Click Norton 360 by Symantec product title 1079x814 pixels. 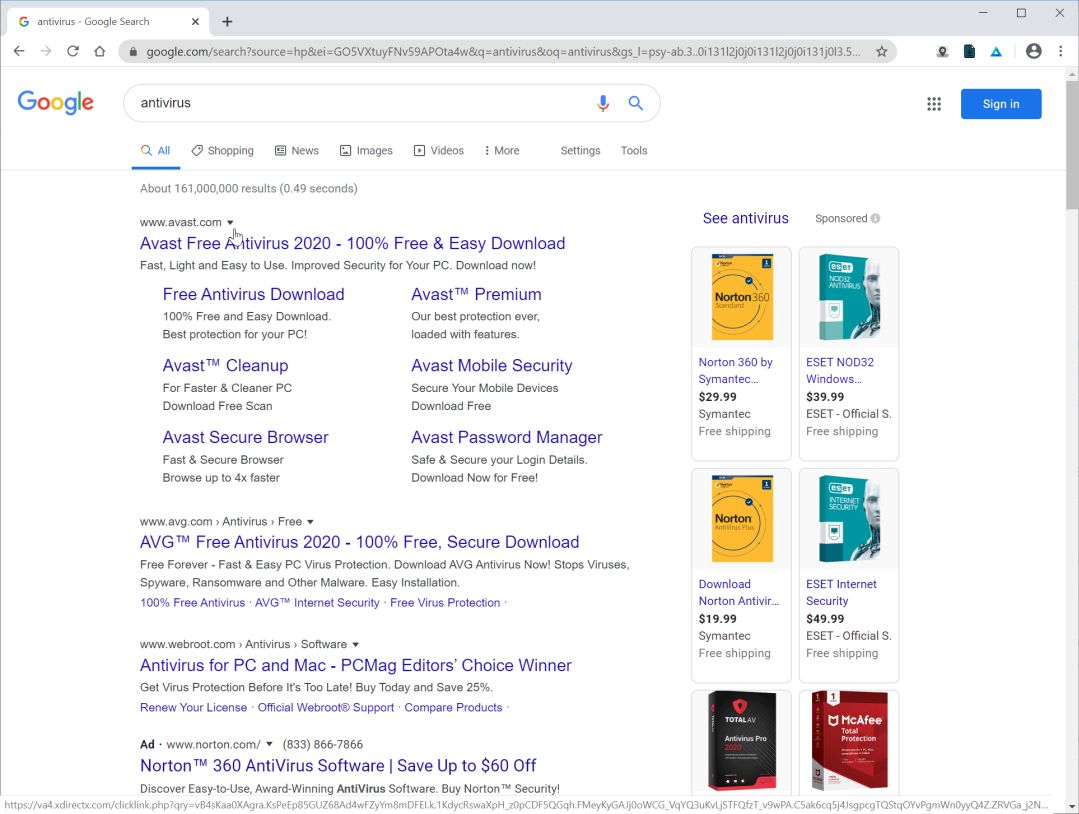tap(735, 370)
